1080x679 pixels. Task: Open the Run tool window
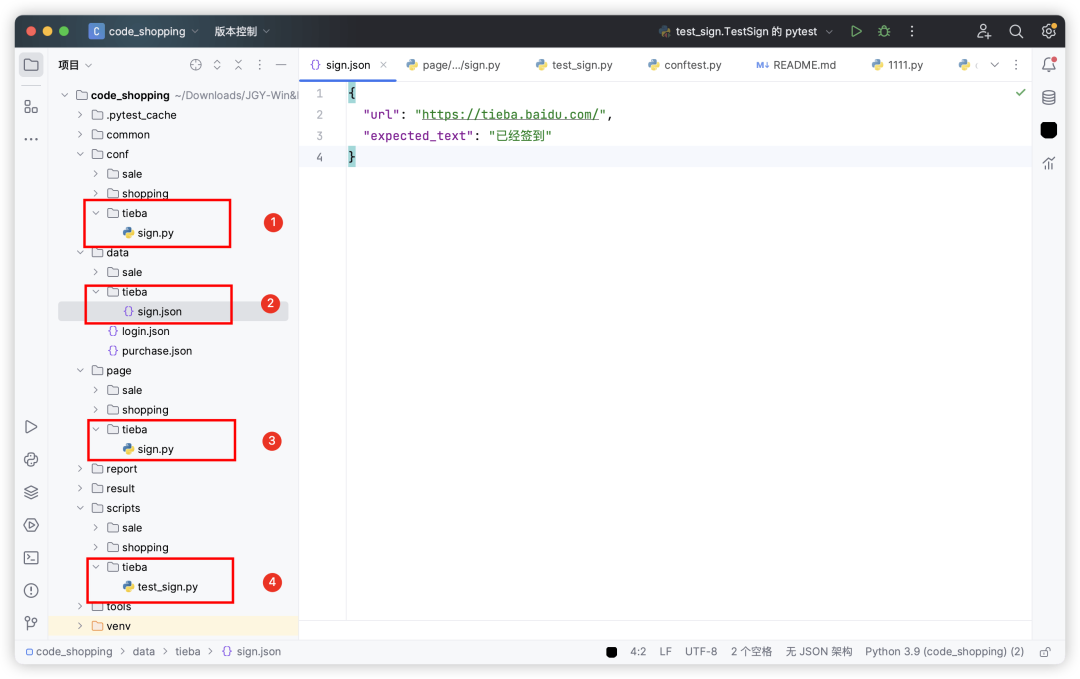[x=31, y=427]
